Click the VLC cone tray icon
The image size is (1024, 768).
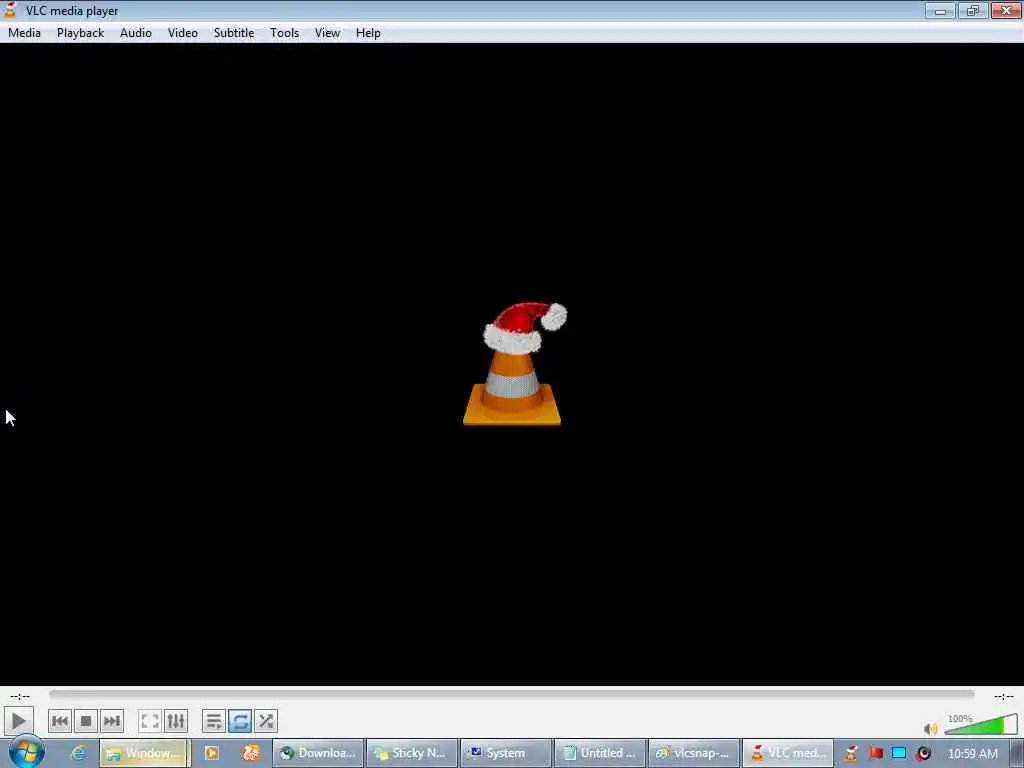coord(851,753)
